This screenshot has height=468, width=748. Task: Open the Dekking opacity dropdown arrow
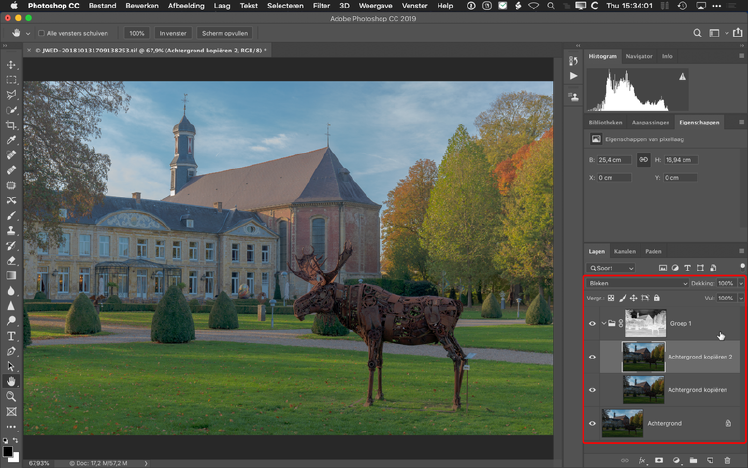point(741,283)
